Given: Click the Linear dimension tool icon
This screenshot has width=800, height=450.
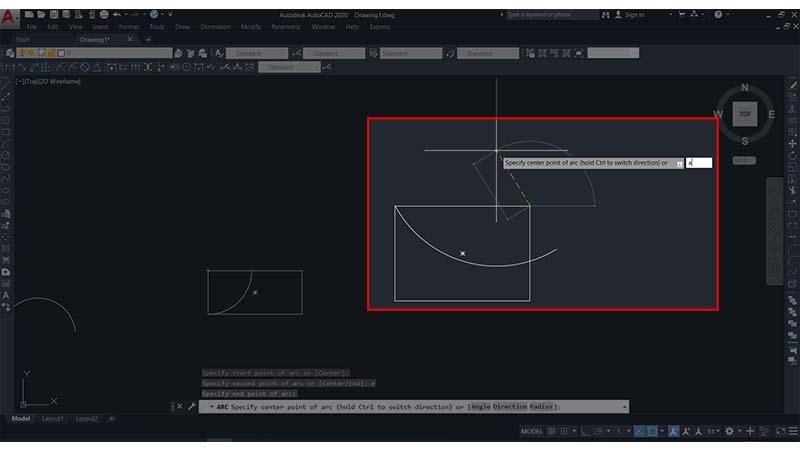Looking at the screenshot, I should pos(10,67).
